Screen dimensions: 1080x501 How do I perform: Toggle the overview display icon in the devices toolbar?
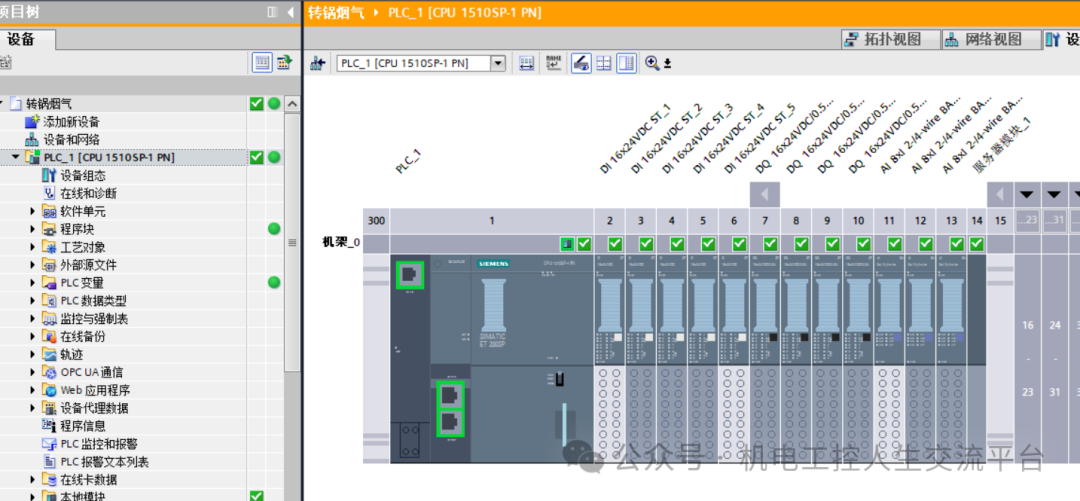click(262, 63)
